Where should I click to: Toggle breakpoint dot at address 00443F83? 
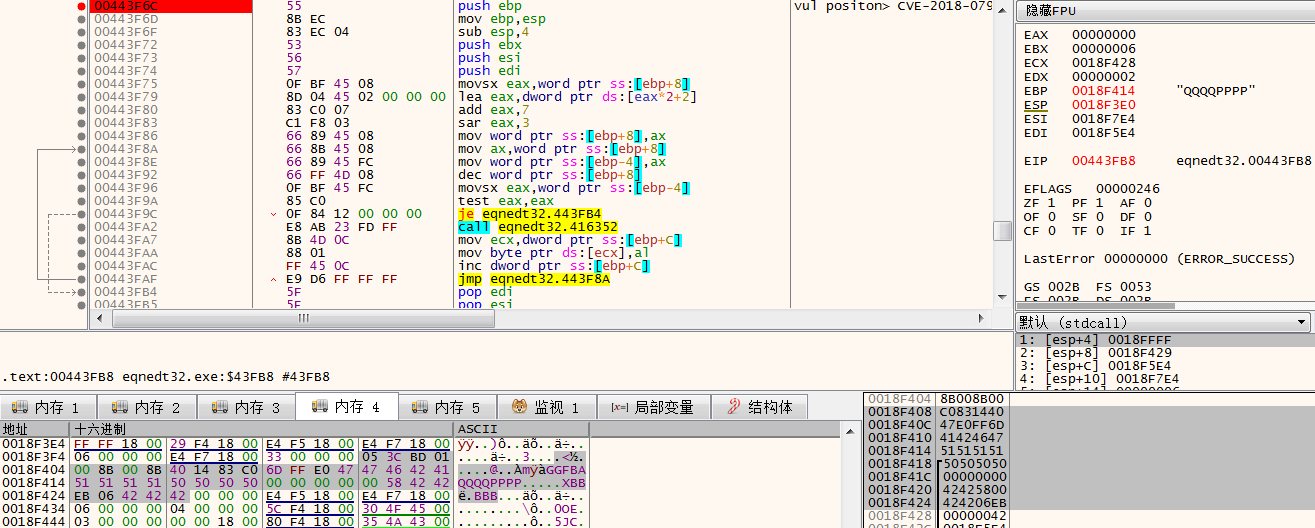(80, 123)
